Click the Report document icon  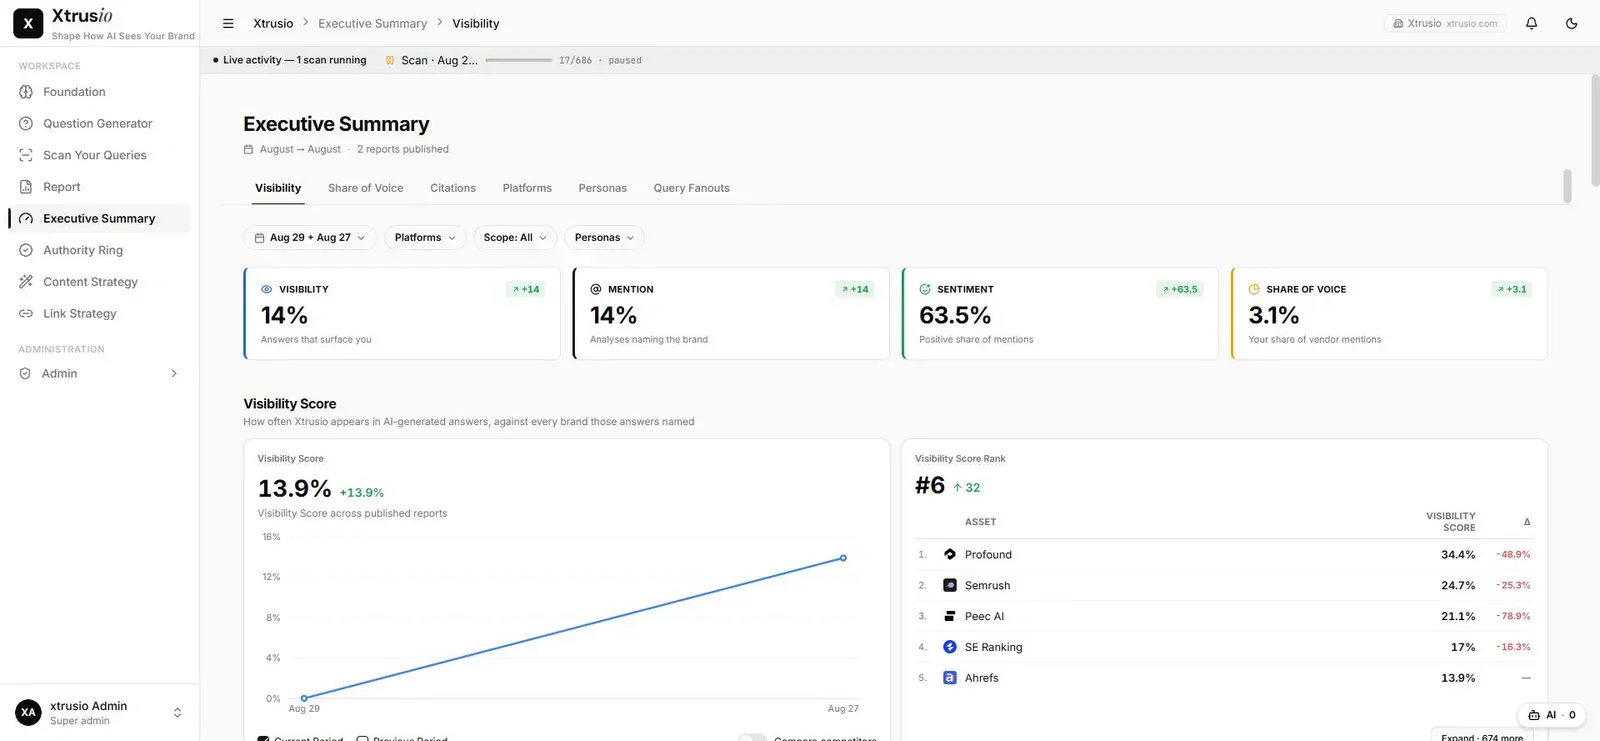coord(26,187)
